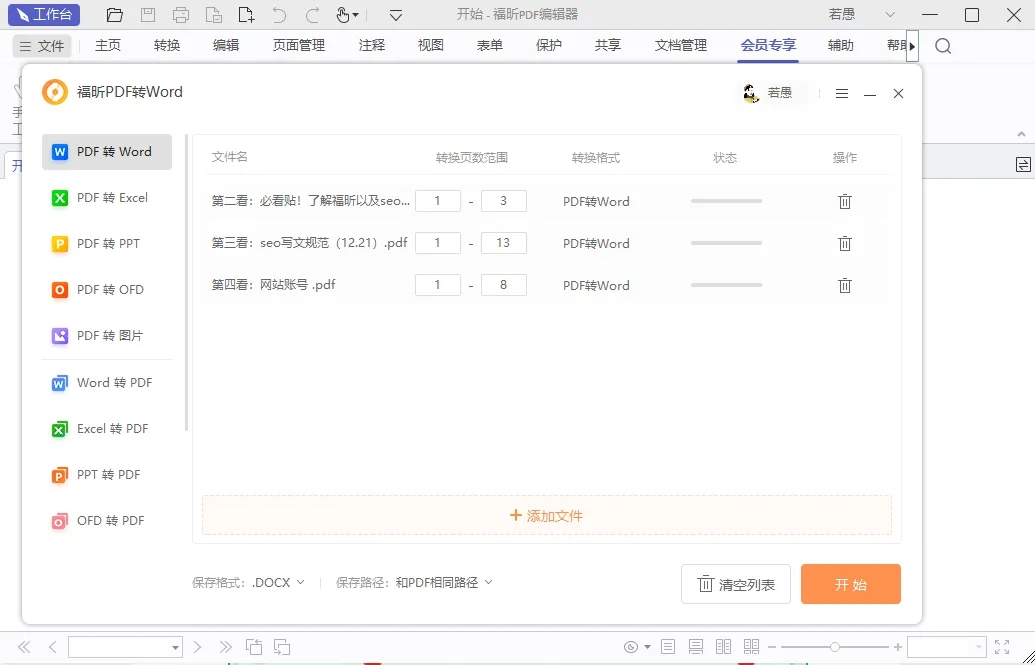Image resolution: width=1035 pixels, height=665 pixels.
Task: Go to the previous page arrow
Action: pyautogui.click(x=53, y=647)
